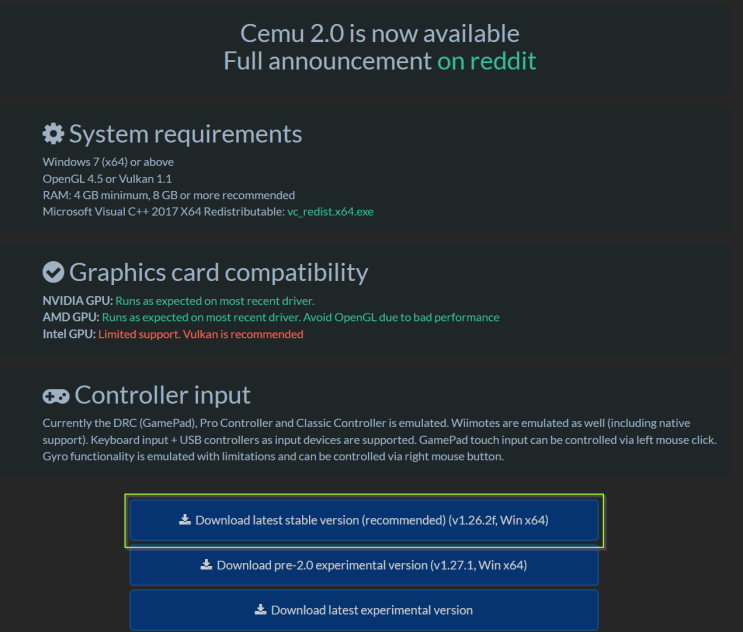Click the gear icon beside System requirements
Viewport: 743px width, 632px height.
pyautogui.click(x=53, y=134)
